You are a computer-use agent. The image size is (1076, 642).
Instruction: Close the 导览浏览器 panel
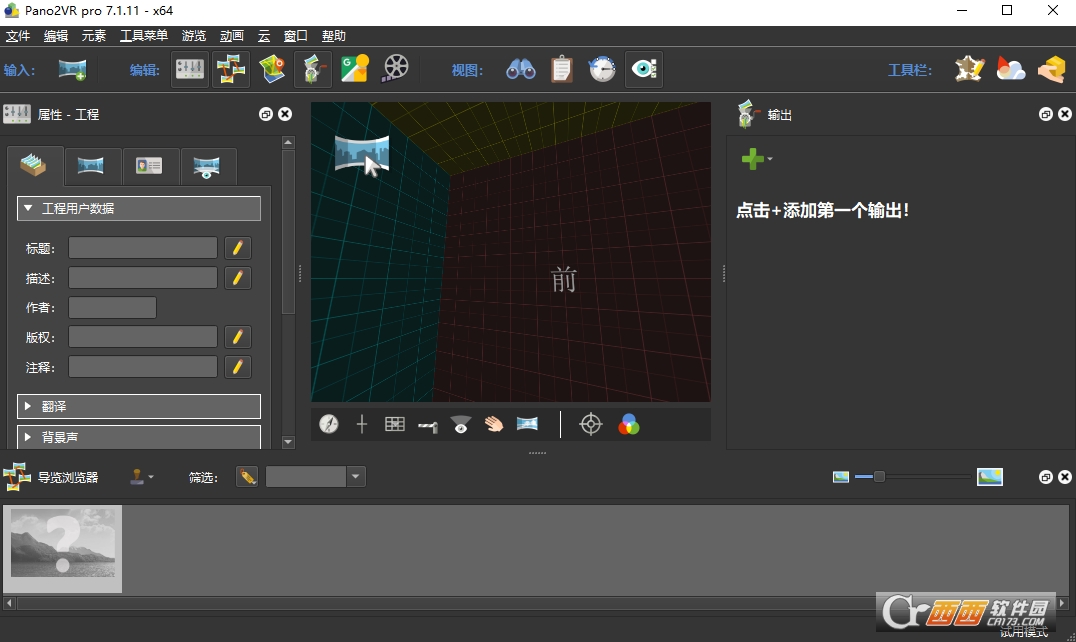(1064, 477)
